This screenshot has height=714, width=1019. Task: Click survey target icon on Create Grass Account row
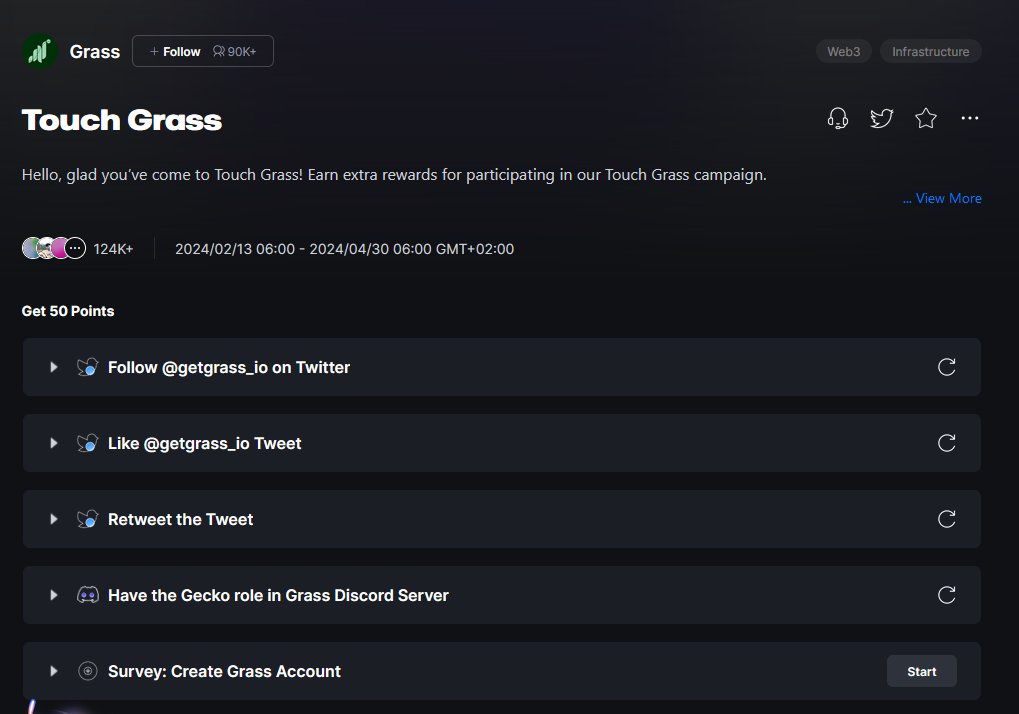88,671
